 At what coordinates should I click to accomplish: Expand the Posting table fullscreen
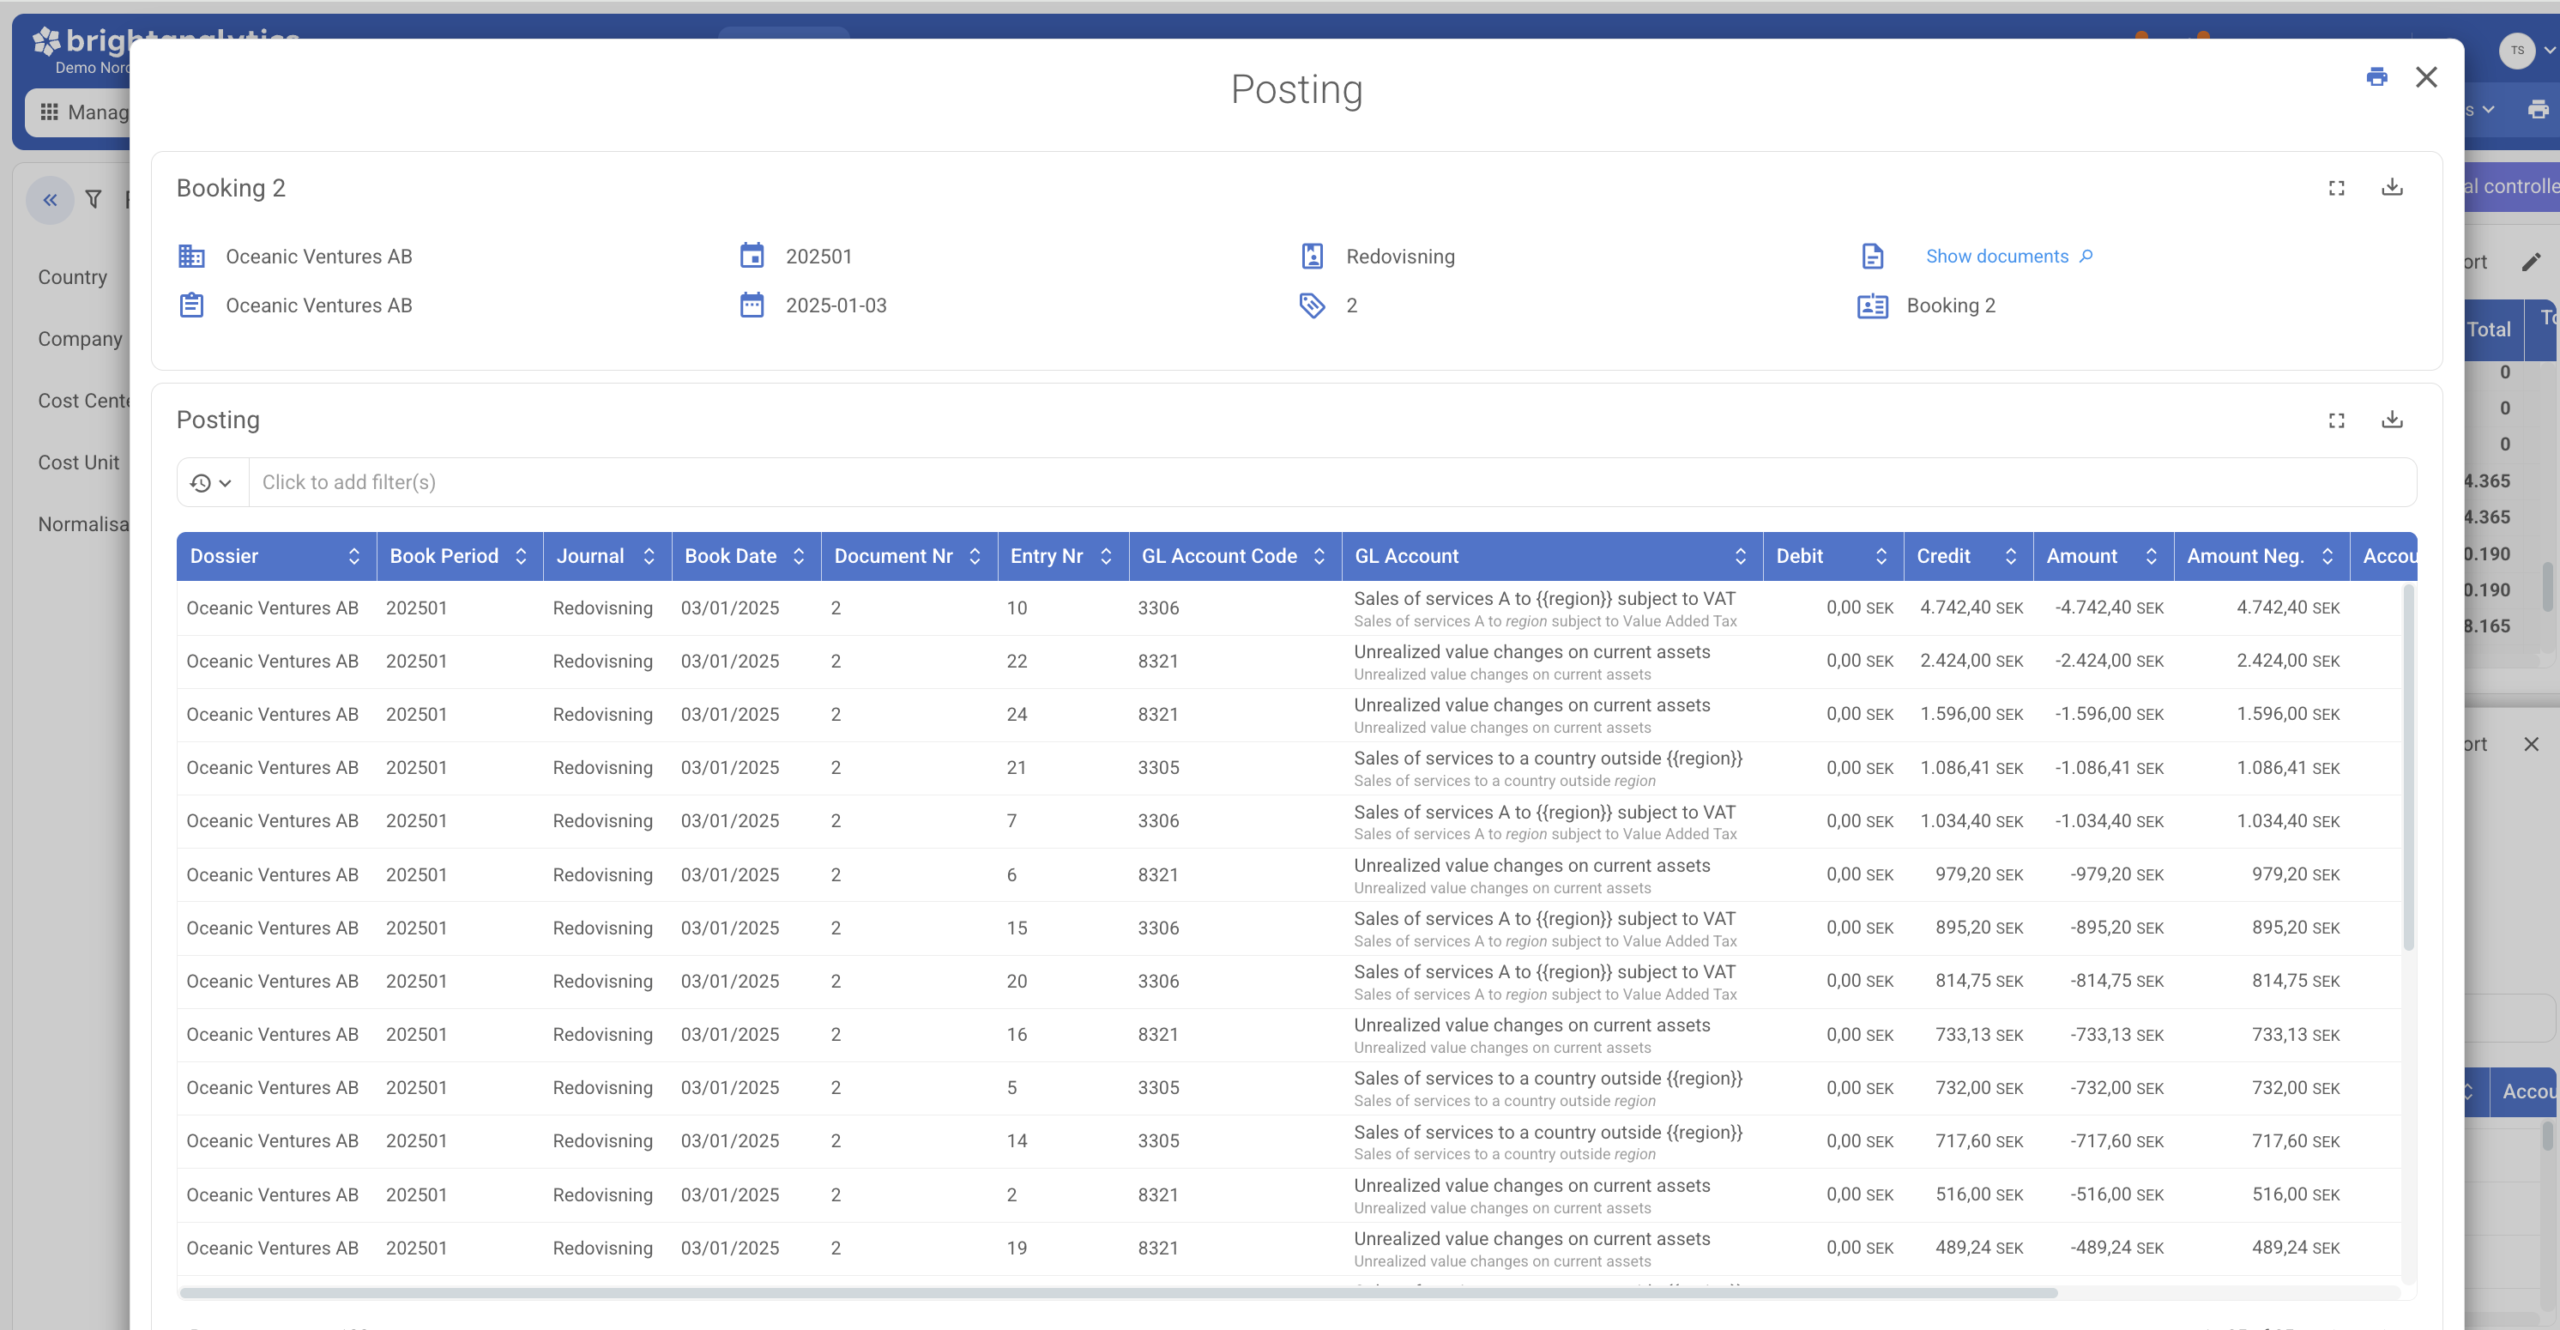click(2336, 421)
